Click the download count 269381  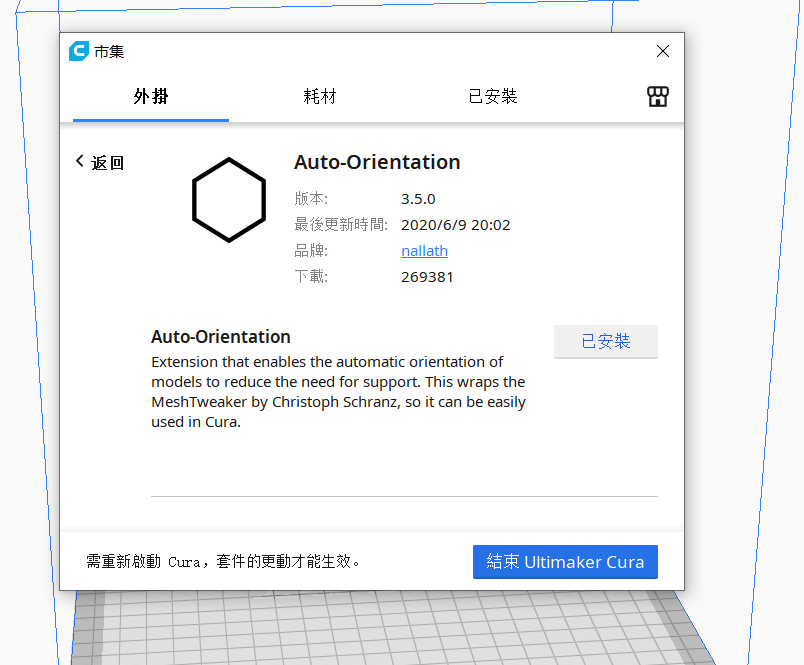427,277
